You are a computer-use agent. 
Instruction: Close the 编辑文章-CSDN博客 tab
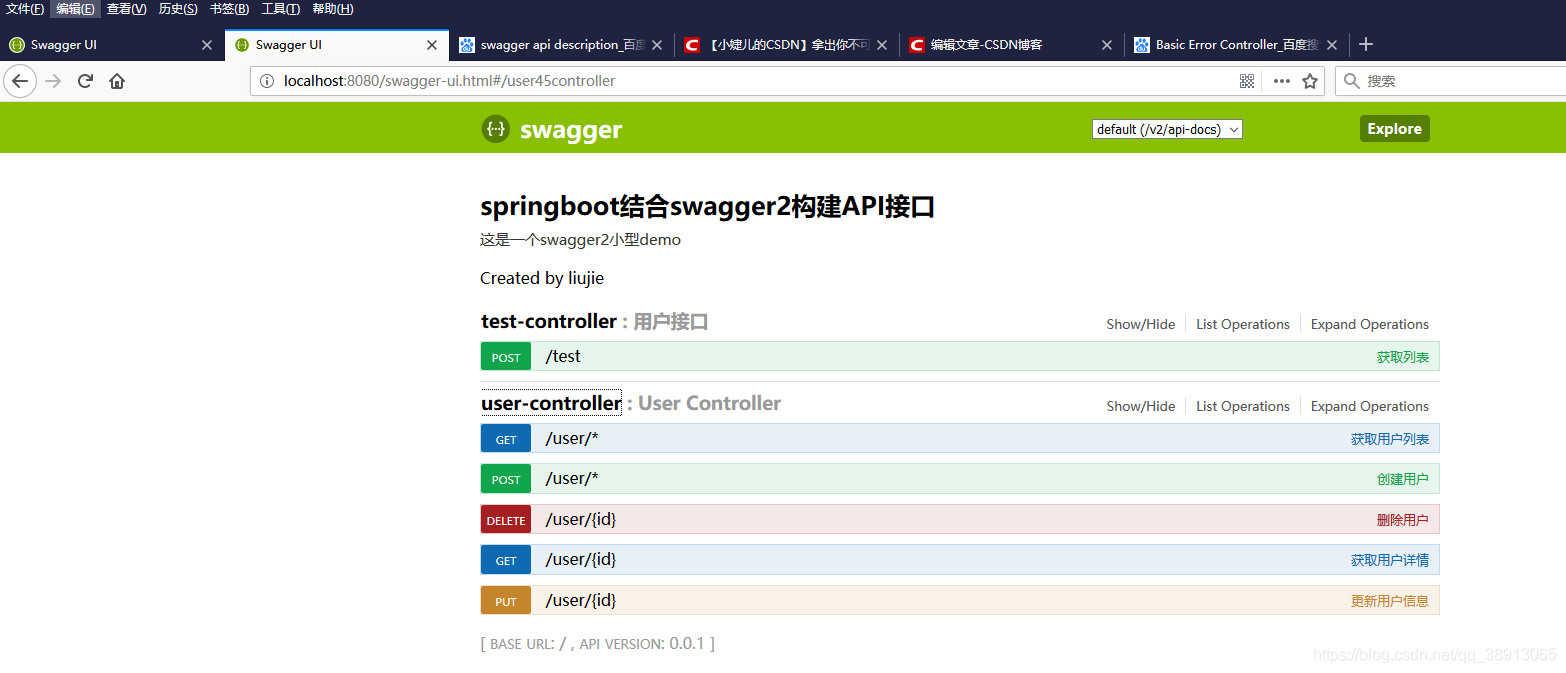pos(1107,45)
